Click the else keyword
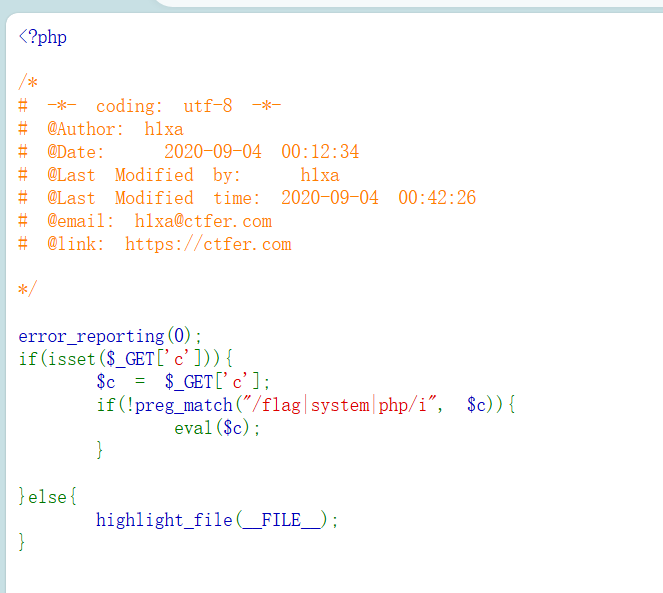Screen dimensions: 663x593 (x=46, y=496)
